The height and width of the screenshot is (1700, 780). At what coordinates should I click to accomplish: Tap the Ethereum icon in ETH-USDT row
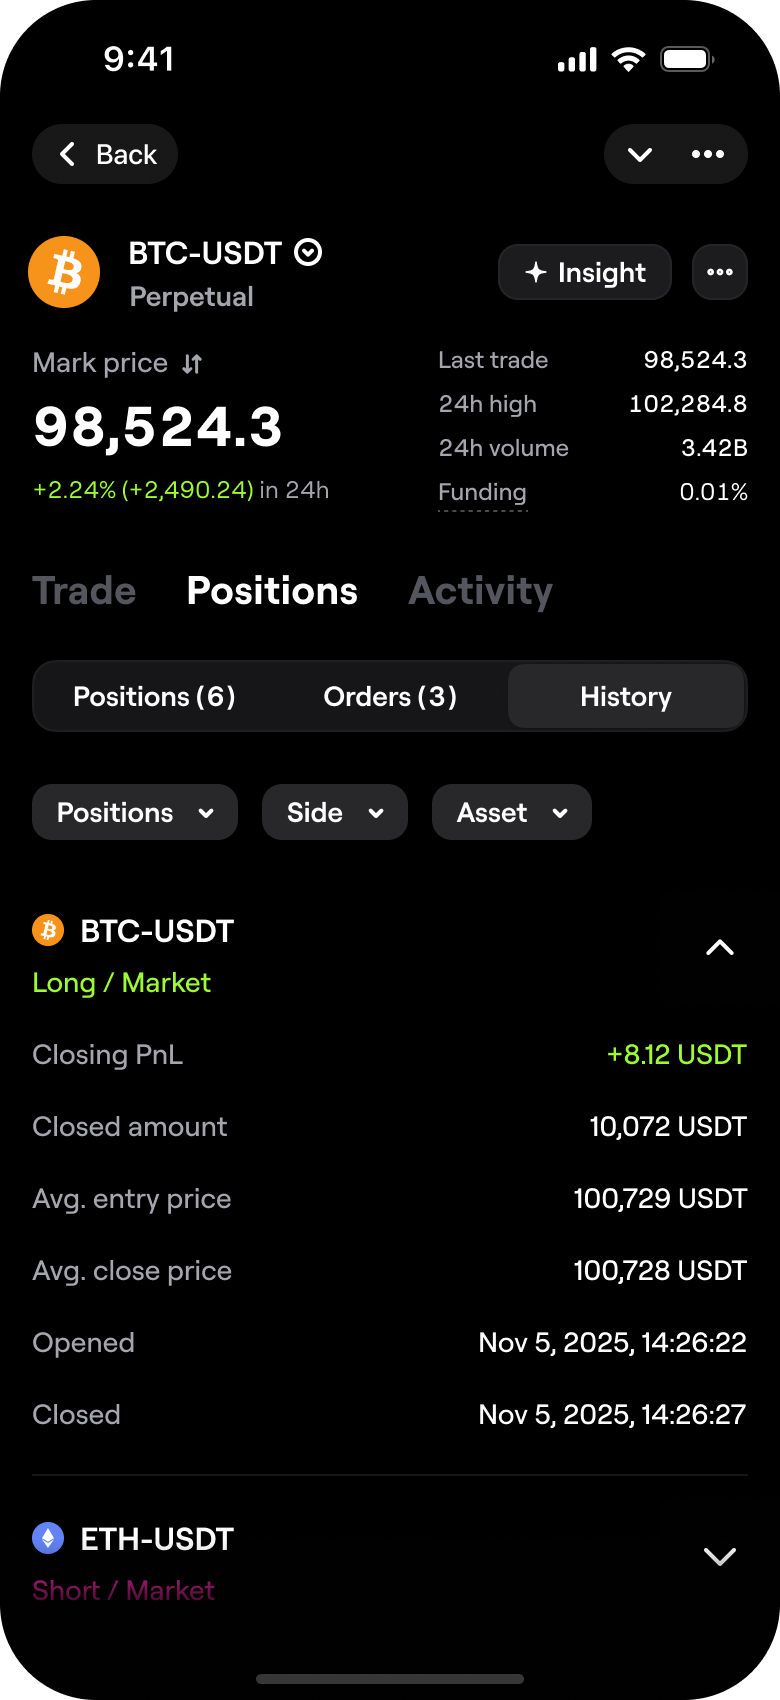[48, 1538]
